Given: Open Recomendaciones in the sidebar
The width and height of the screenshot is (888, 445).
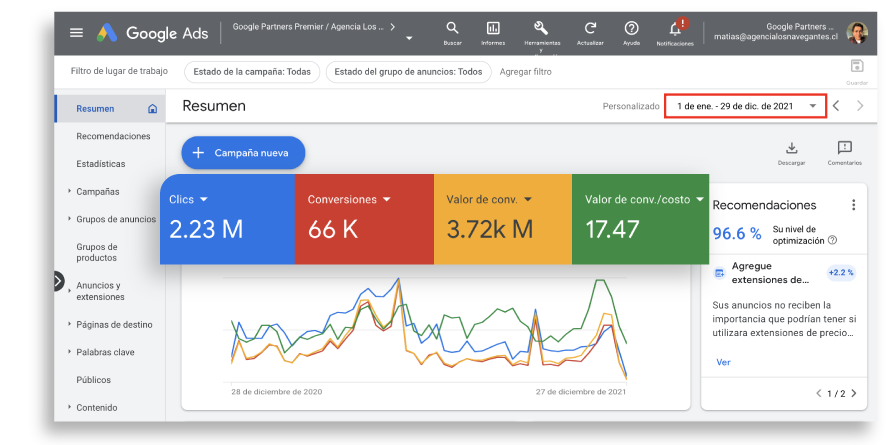Looking at the screenshot, I should pyautogui.click(x=113, y=136).
